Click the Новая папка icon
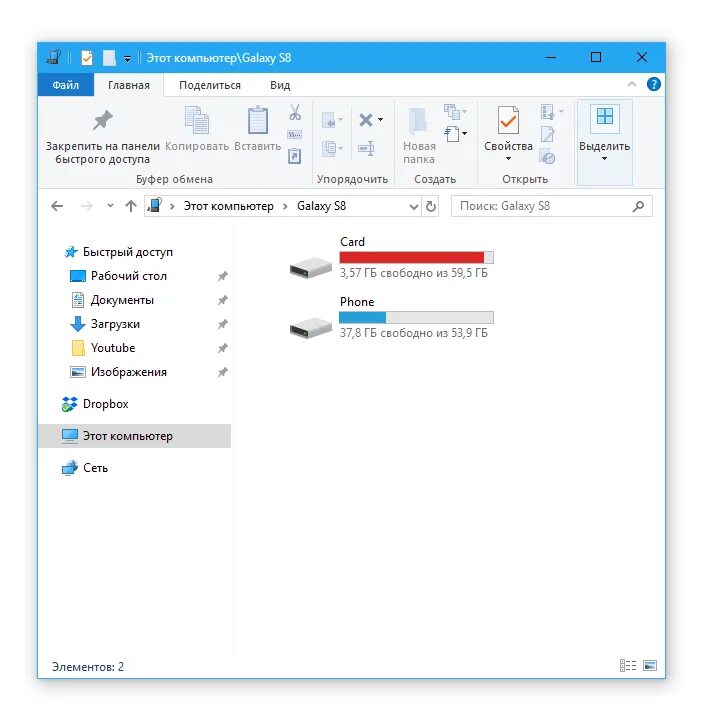The height and width of the screenshot is (716, 709). tap(418, 121)
